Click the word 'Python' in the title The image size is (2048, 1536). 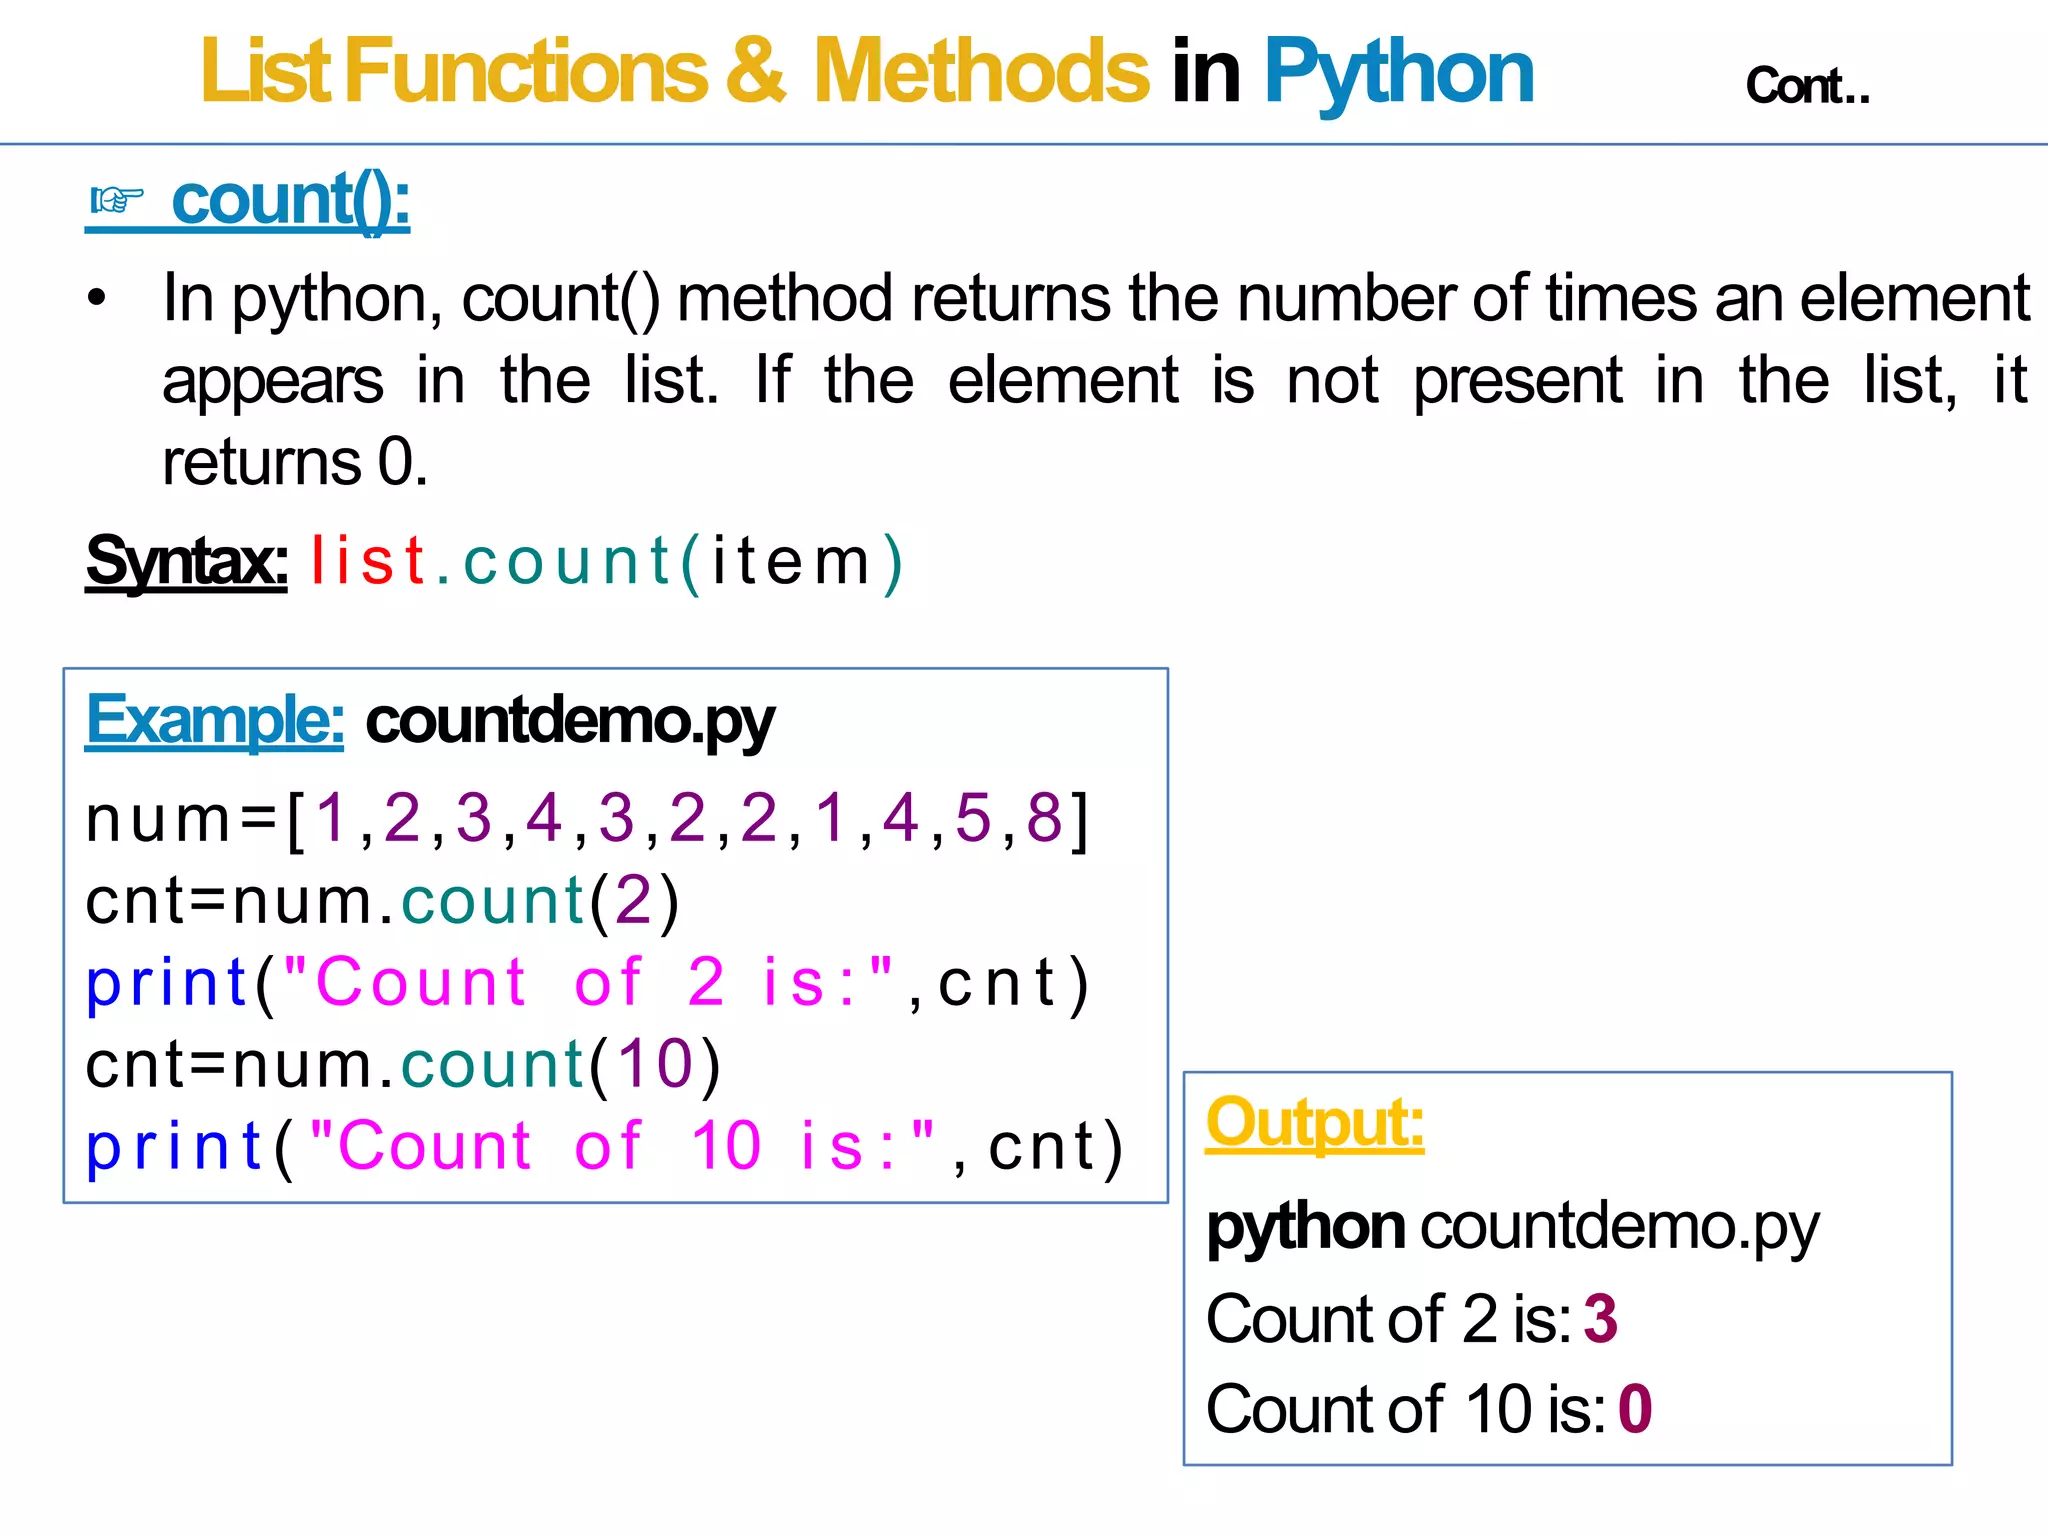(x=1398, y=75)
